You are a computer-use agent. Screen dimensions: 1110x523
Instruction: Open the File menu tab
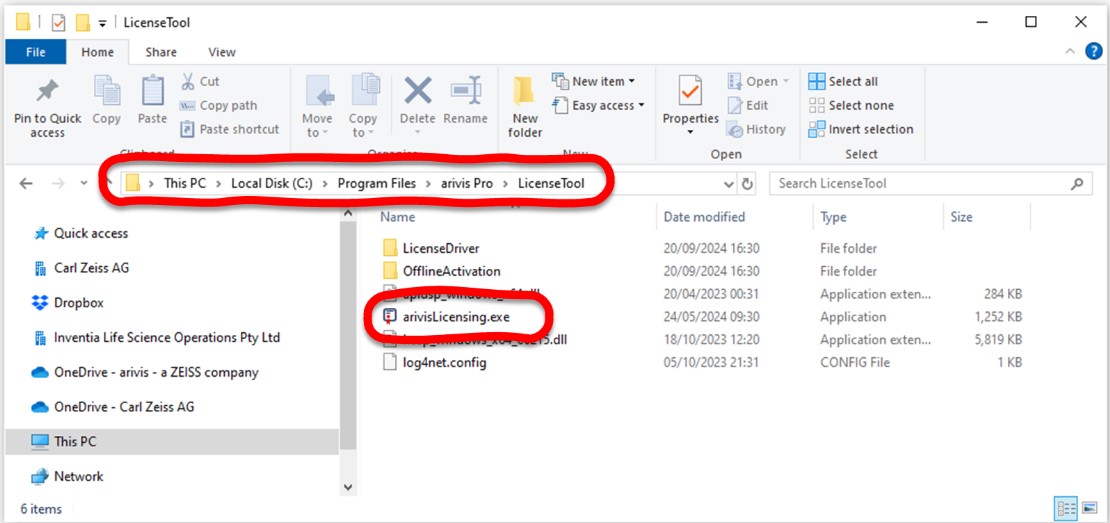[x=35, y=52]
